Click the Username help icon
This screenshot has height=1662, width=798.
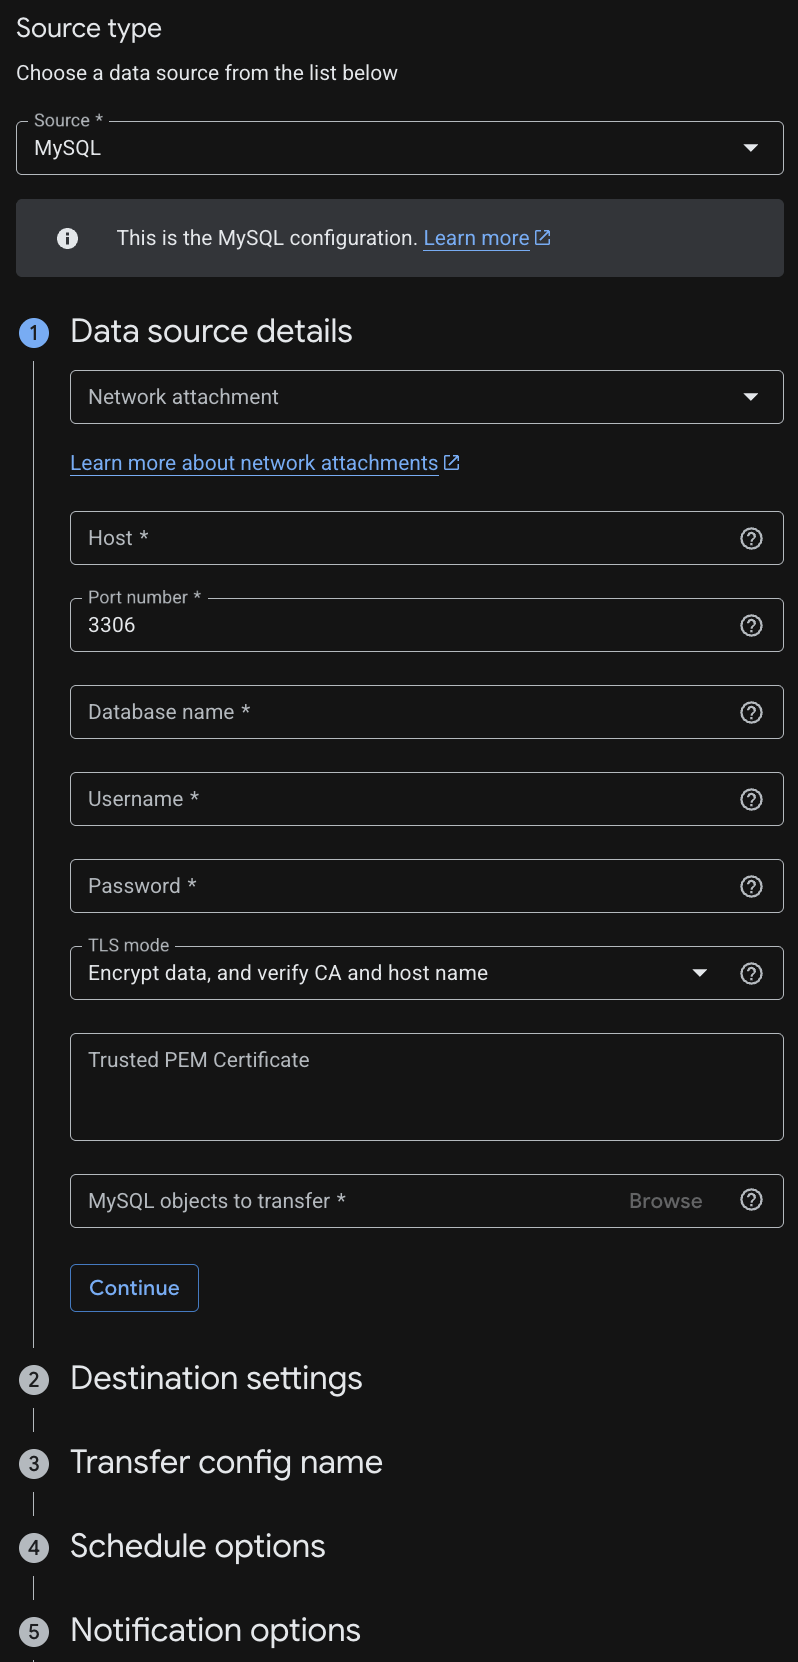[x=751, y=799]
